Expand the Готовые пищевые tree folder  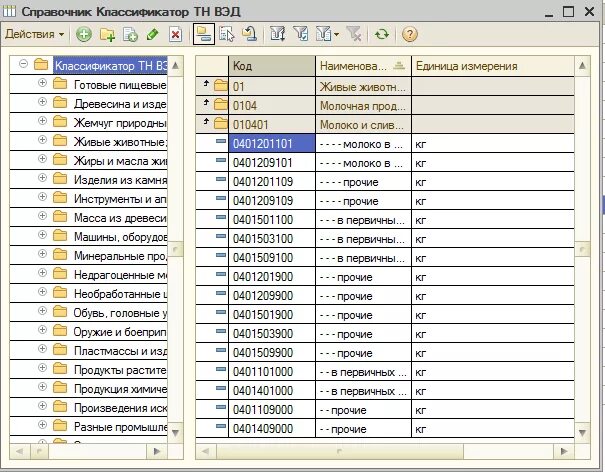(x=42, y=83)
